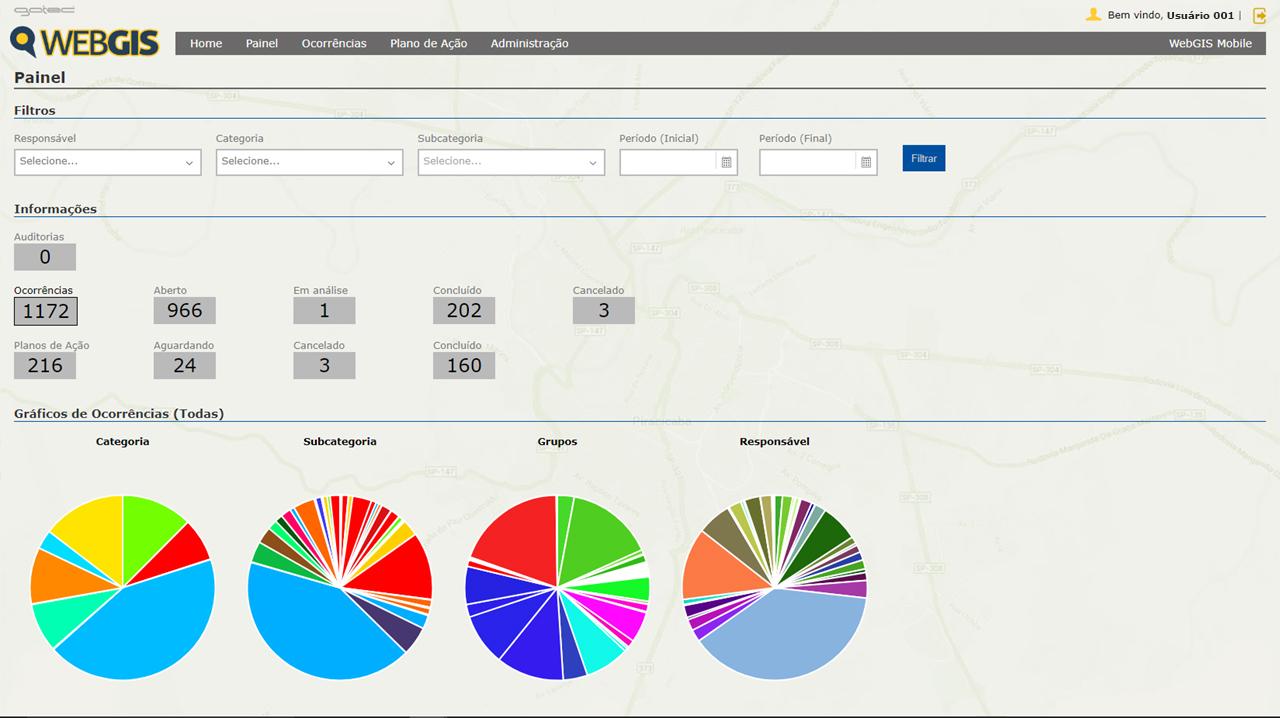The height and width of the screenshot is (718, 1280).
Task: Open the Plano de Ação menu
Action: [428, 43]
